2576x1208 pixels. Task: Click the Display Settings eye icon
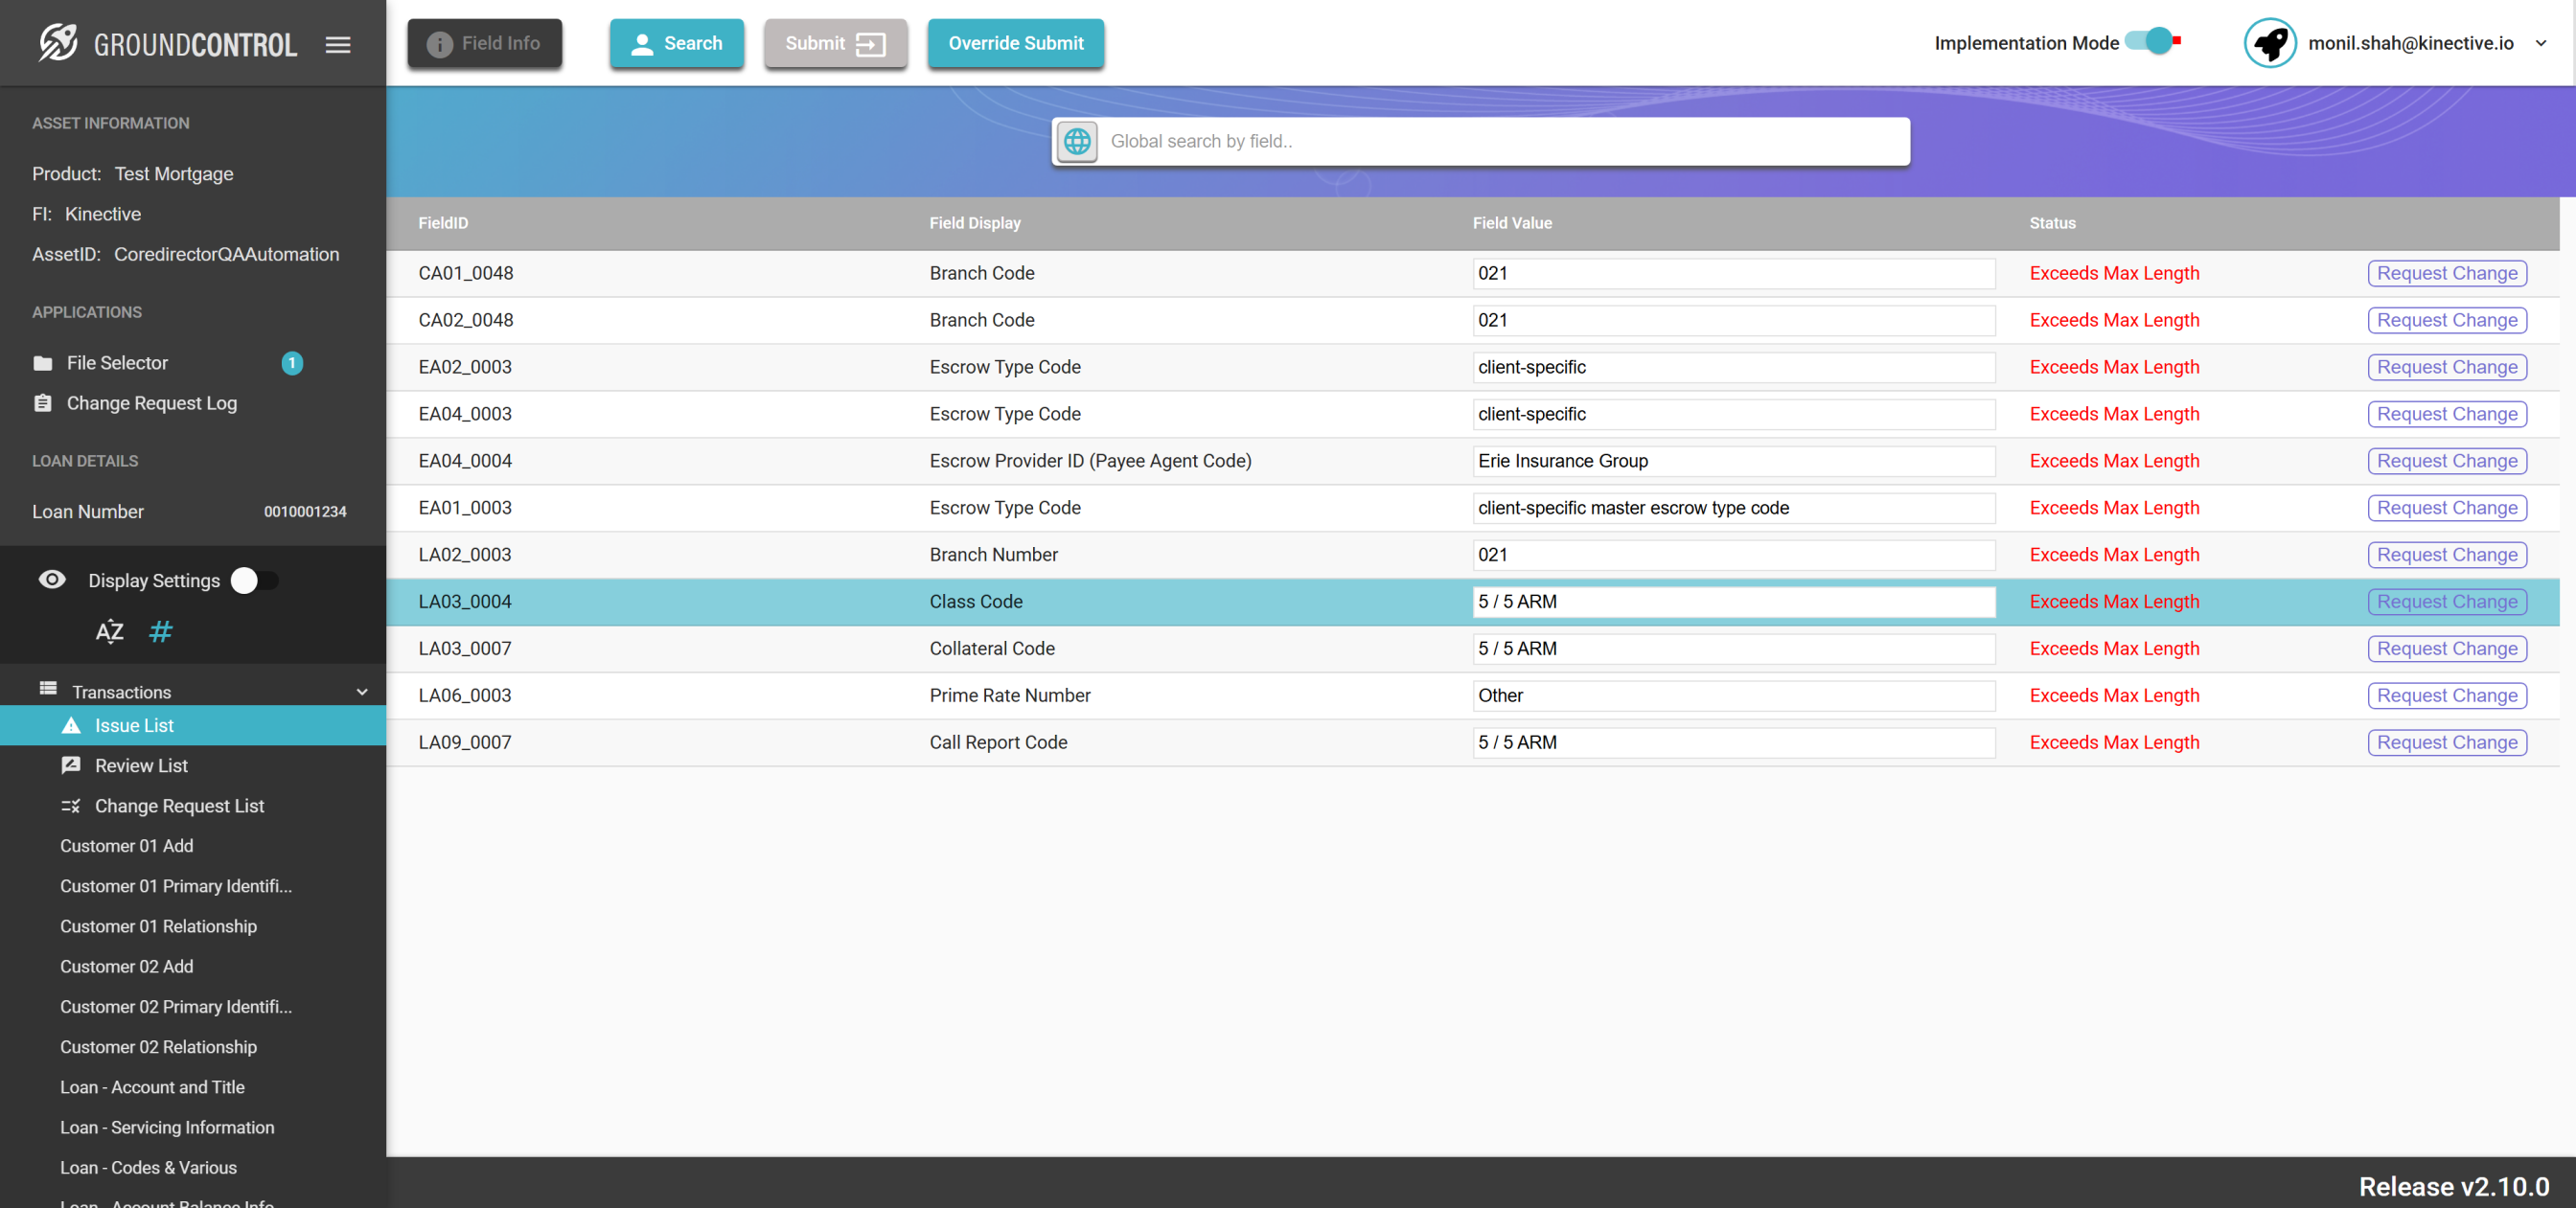click(x=52, y=580)
